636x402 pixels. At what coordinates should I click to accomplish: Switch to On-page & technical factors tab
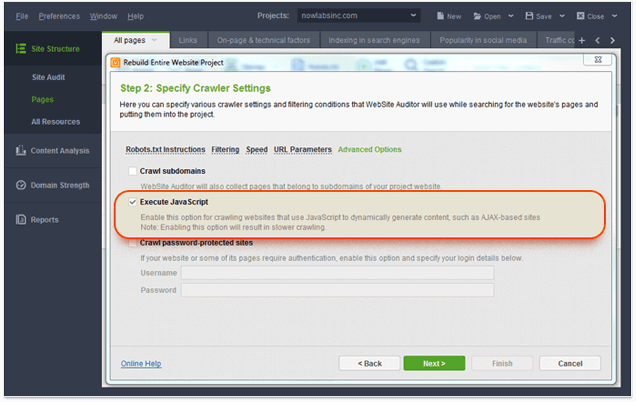point(263,40)
